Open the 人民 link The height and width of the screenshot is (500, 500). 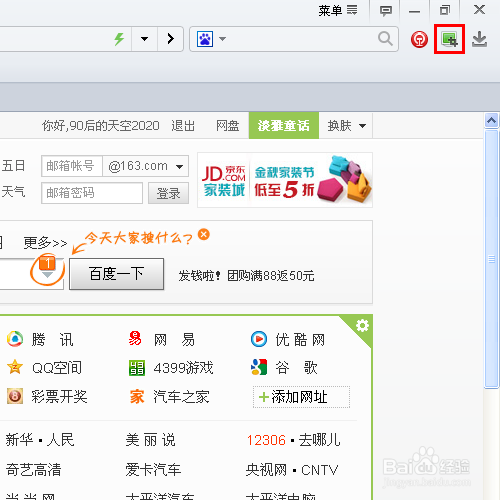coord(60,440)
